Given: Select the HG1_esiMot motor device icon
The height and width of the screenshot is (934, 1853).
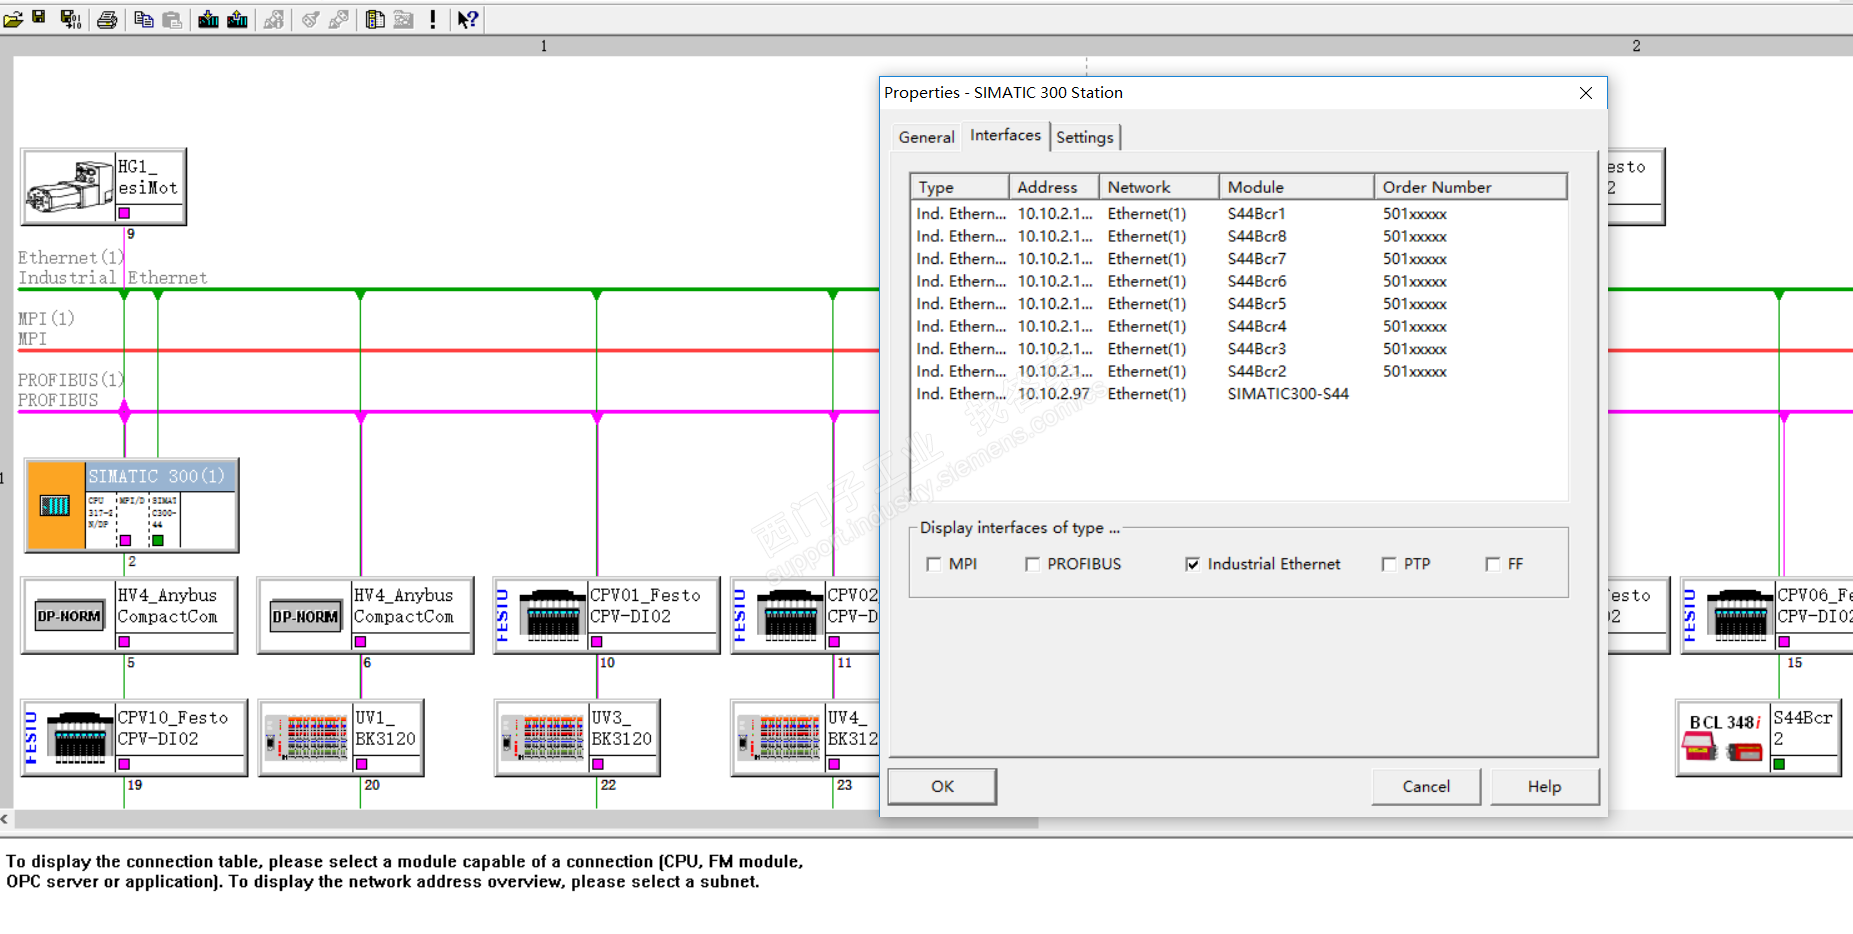Looking at the screenshot, I should pyautogui.click(x=69, y=186).
